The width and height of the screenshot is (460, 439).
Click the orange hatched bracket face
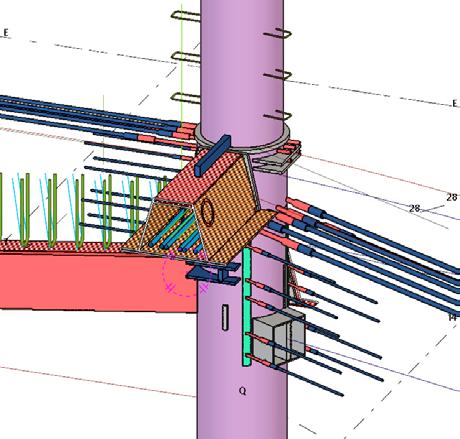[x=230, y=200]
